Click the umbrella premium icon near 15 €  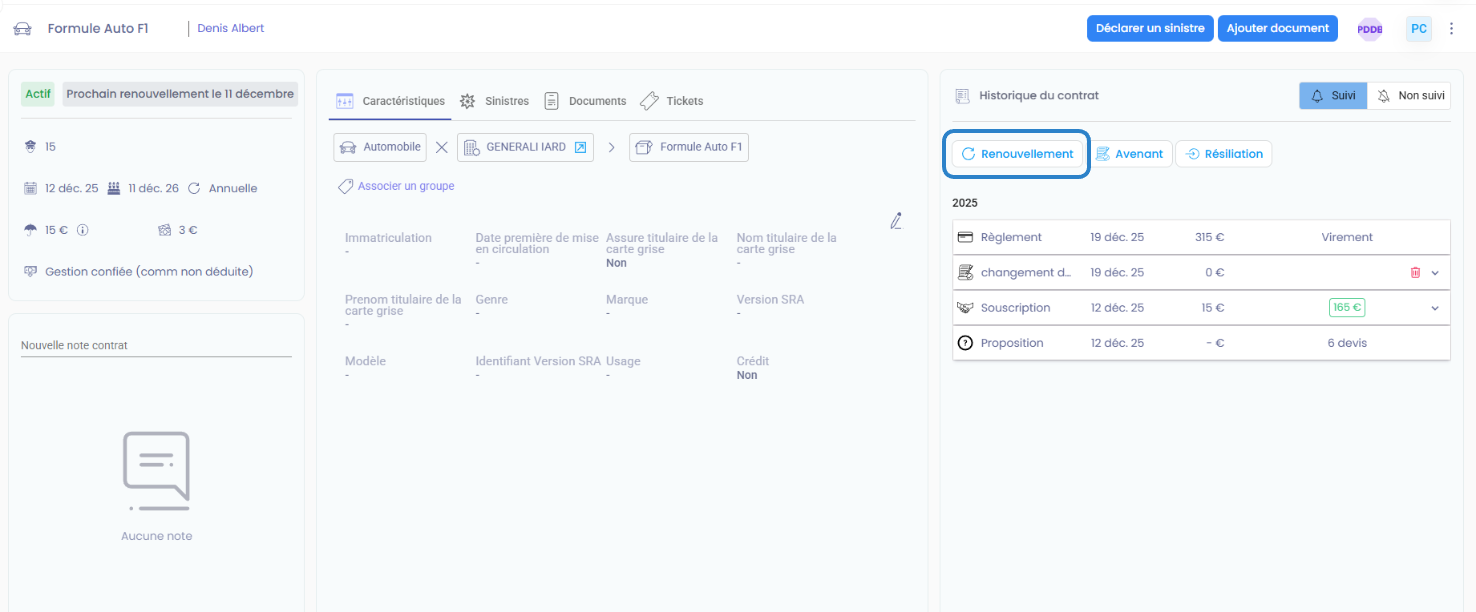pyautogui.click(x=30, y=230)
